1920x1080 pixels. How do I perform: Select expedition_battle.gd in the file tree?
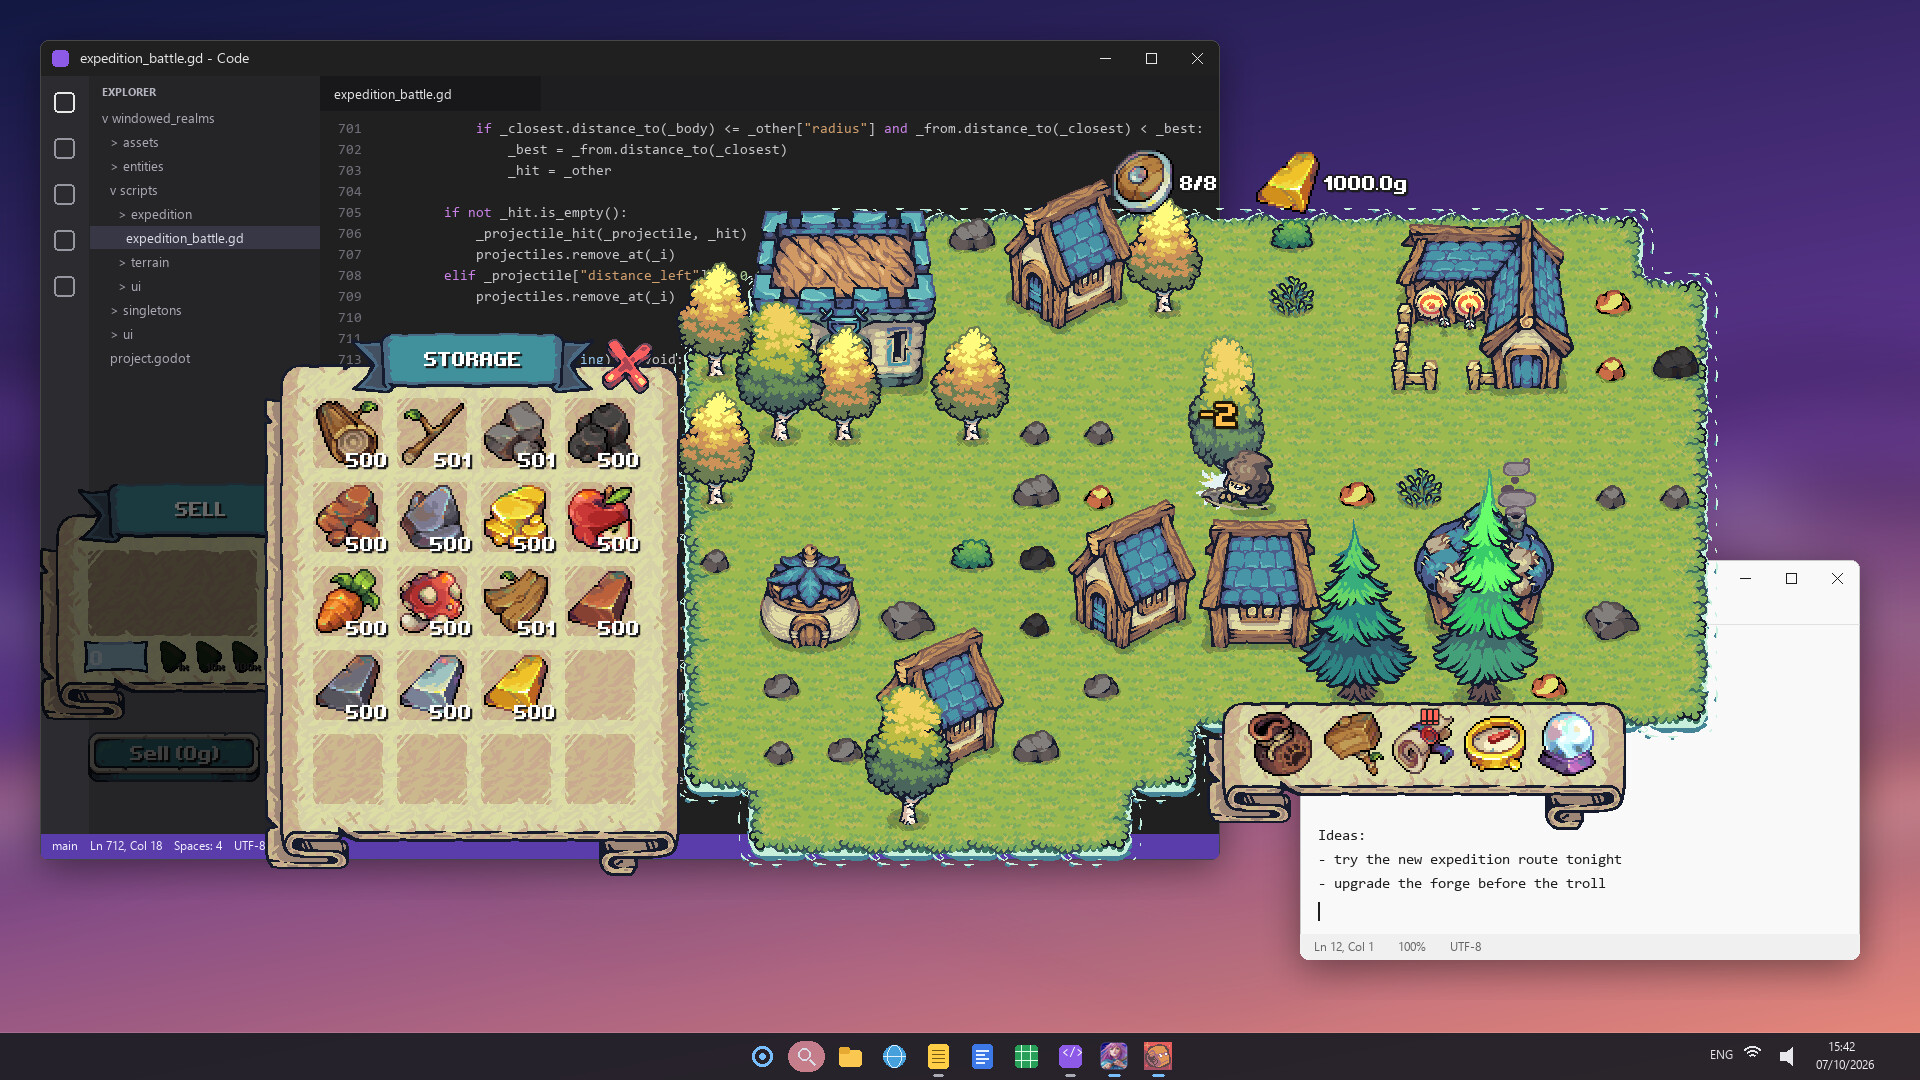pyautogui.click(x=185, y=238)
